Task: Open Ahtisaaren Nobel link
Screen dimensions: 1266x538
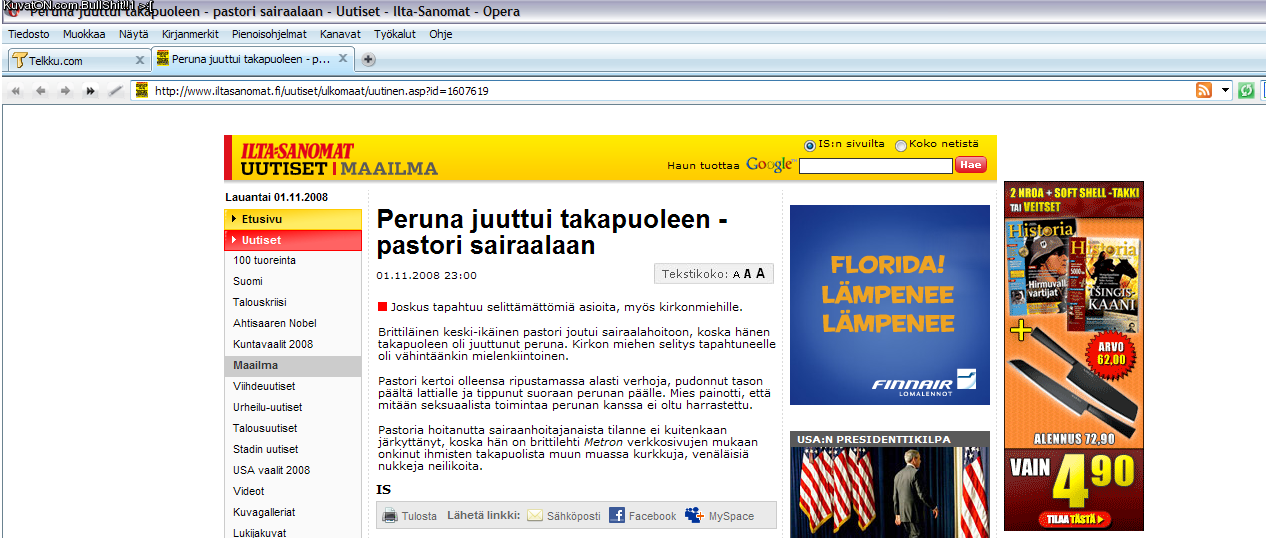Action: coord(275,323)
